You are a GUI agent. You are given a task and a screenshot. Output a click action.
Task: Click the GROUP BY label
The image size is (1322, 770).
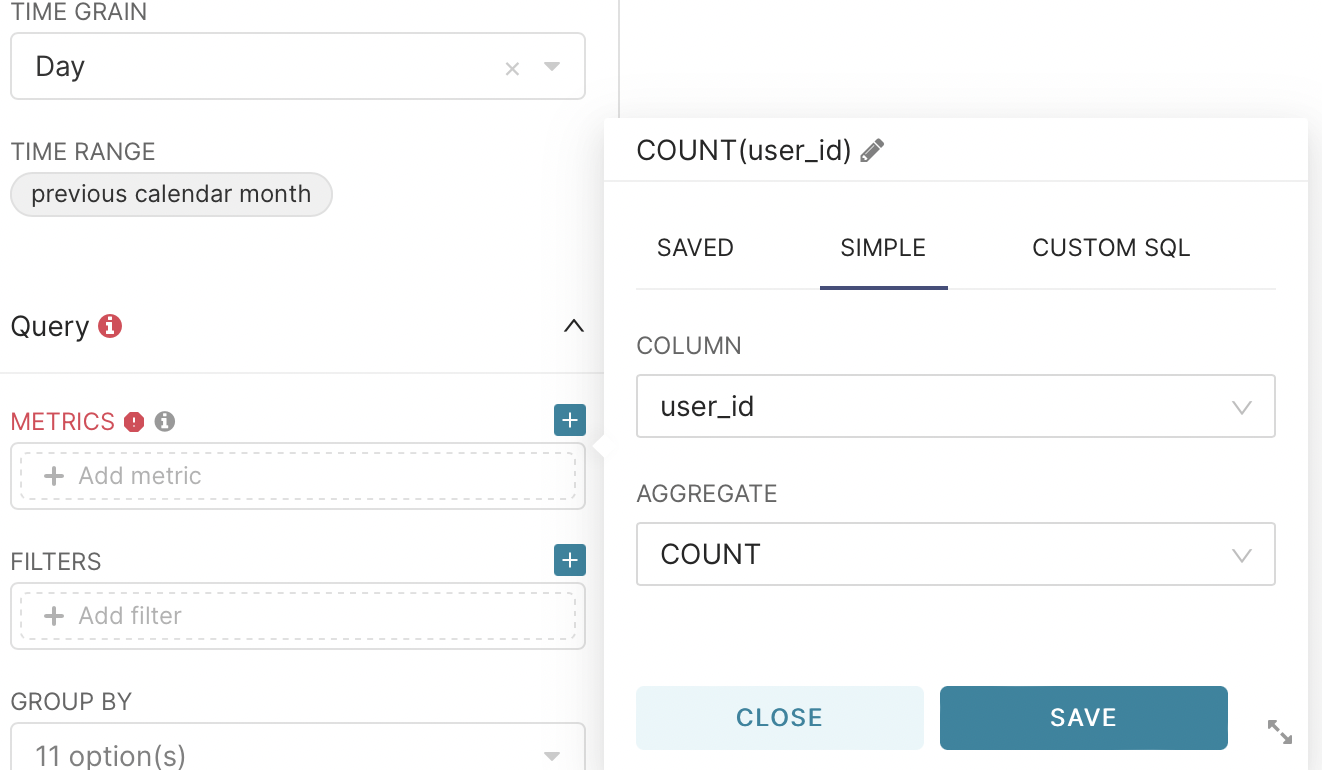(71, 702)
